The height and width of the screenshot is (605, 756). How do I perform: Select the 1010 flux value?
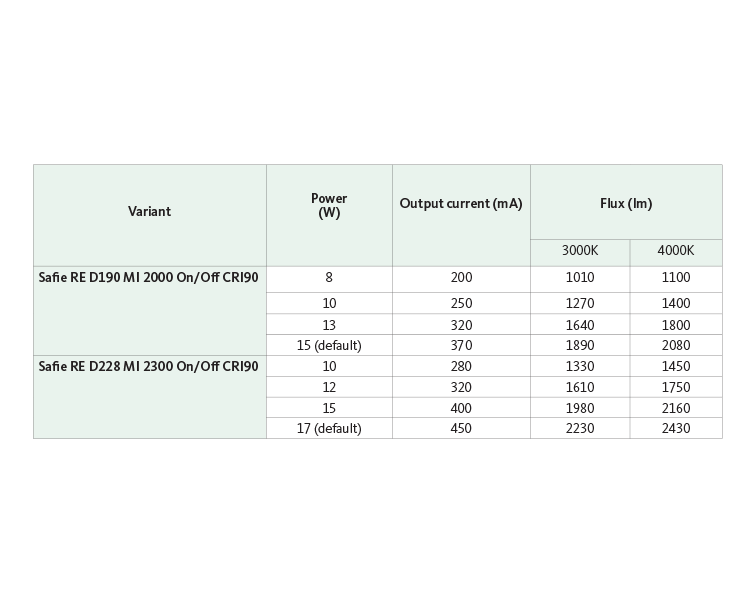click(x=580, y=278)
